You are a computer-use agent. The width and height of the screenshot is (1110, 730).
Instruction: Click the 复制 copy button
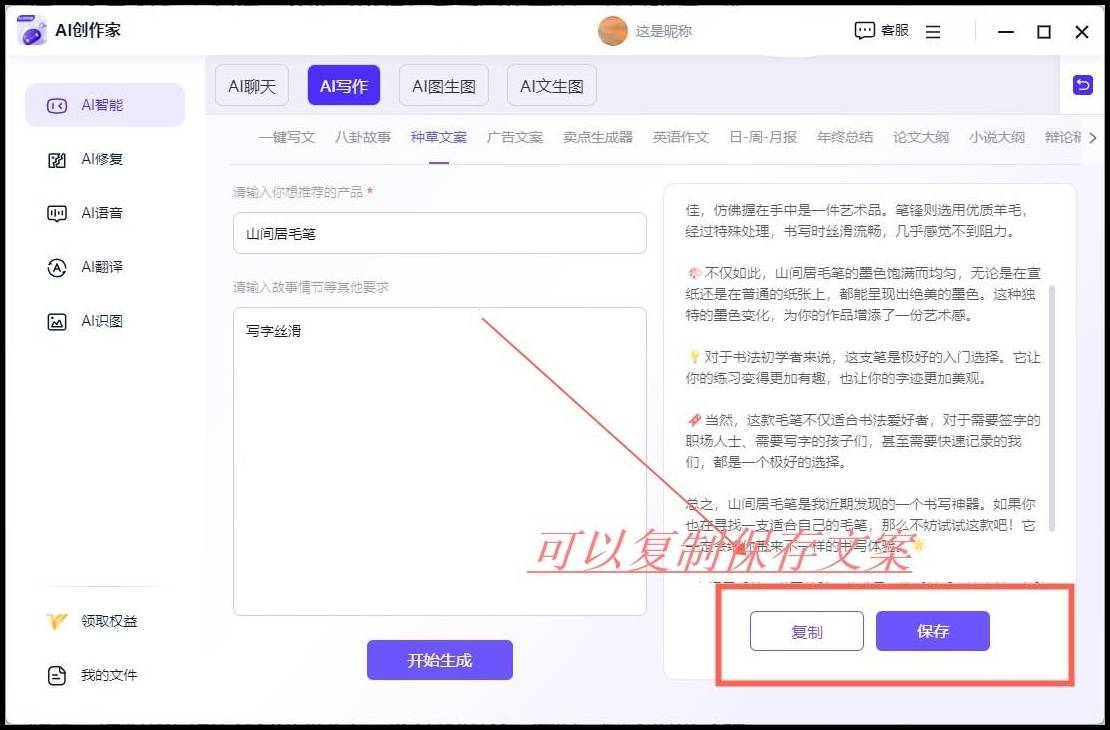click(x=806, y=632)
